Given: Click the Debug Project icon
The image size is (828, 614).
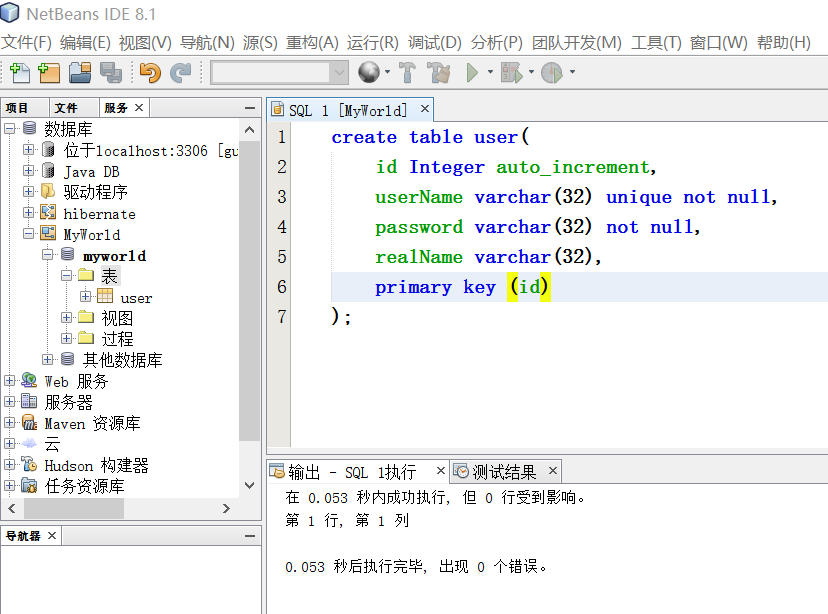Looking at the screenshot, I should pos(511,72).
